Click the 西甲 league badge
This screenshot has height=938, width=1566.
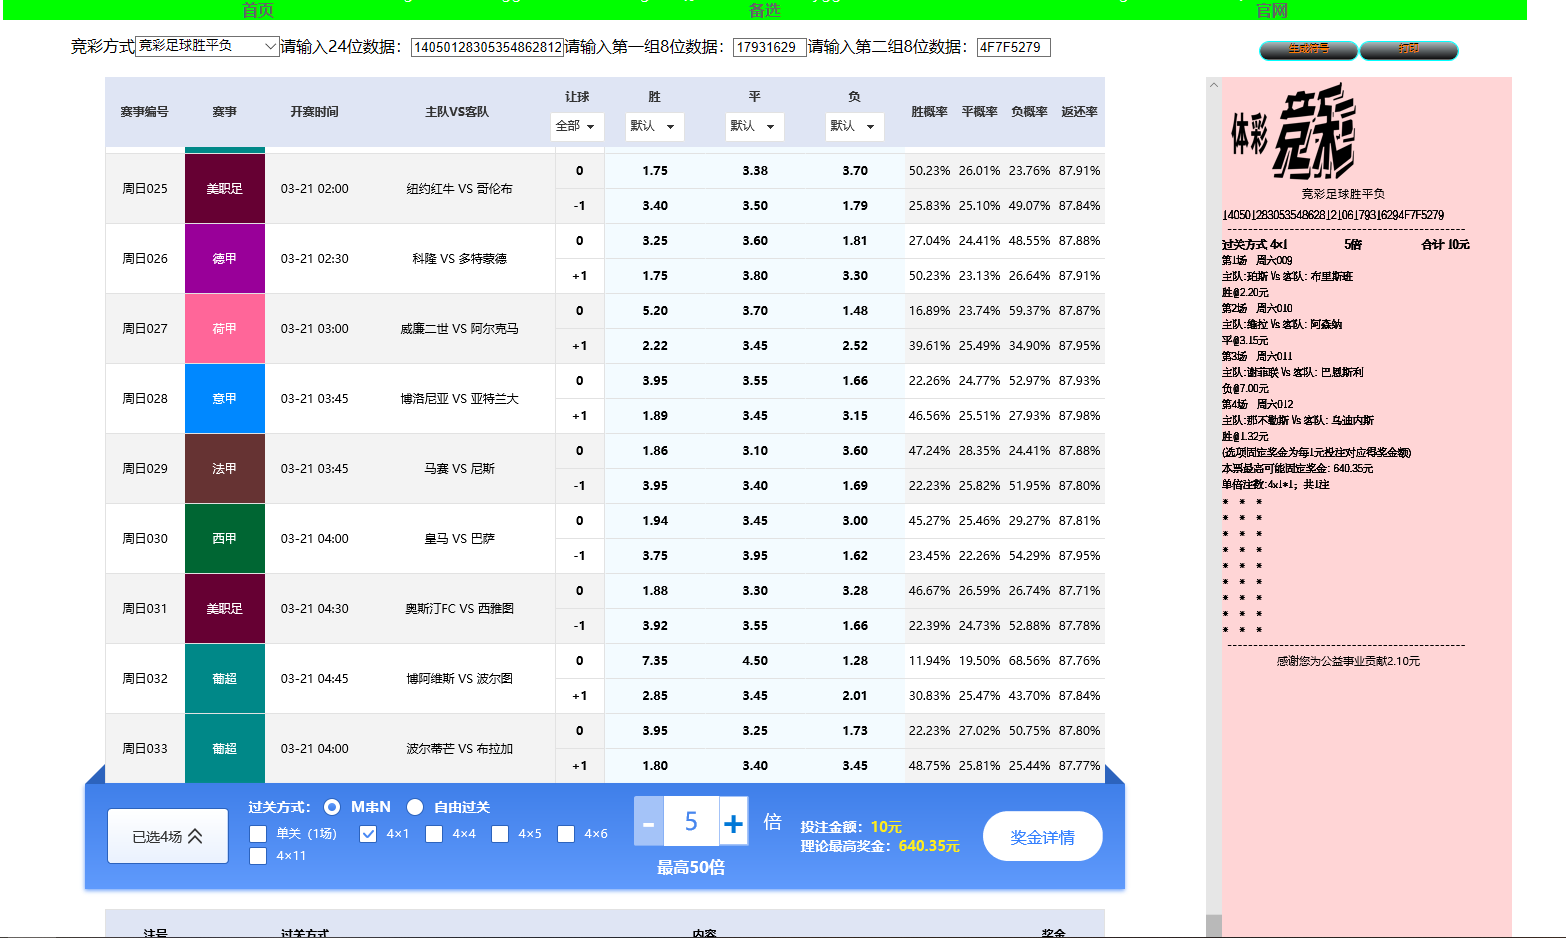point(225,538)
